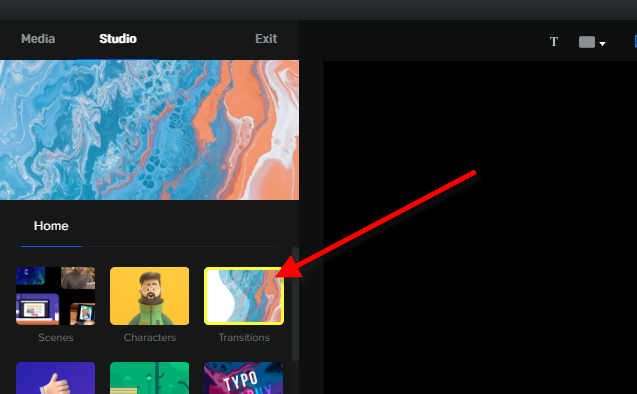Click the Characters label

click(x=150, y=338)
